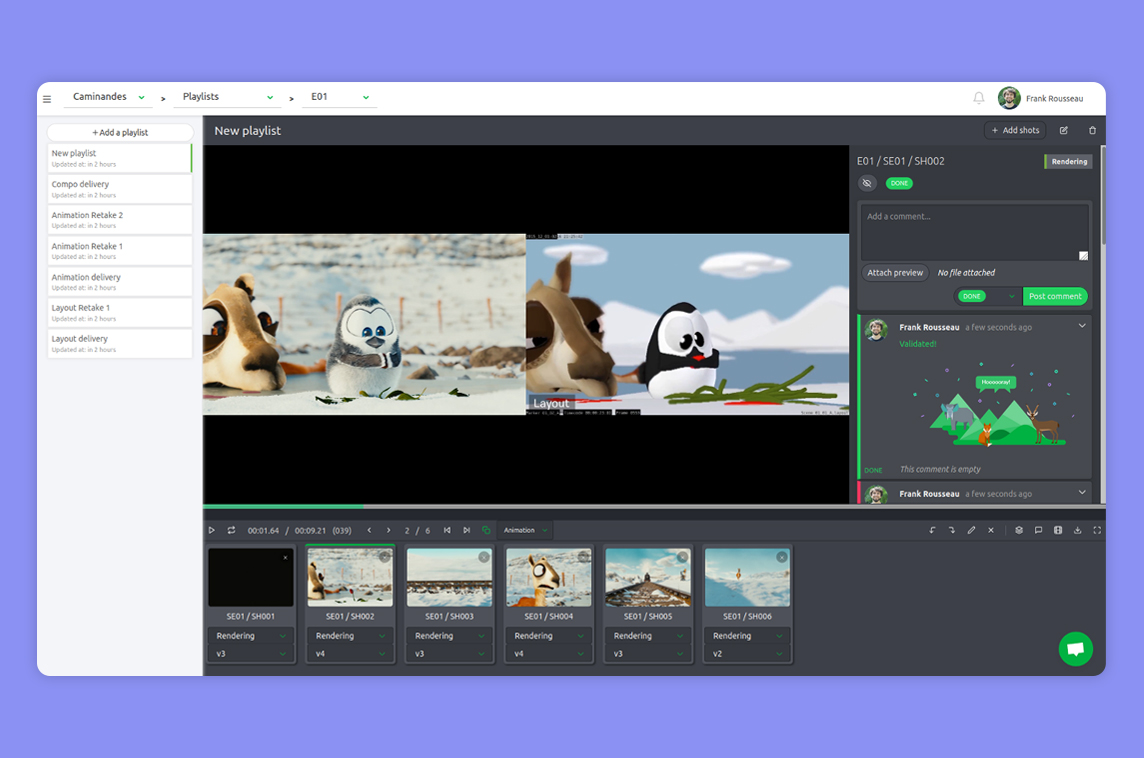Remove SH004 from the playlist
This screenshot has width=1144, height=758.
click(583, 557)
